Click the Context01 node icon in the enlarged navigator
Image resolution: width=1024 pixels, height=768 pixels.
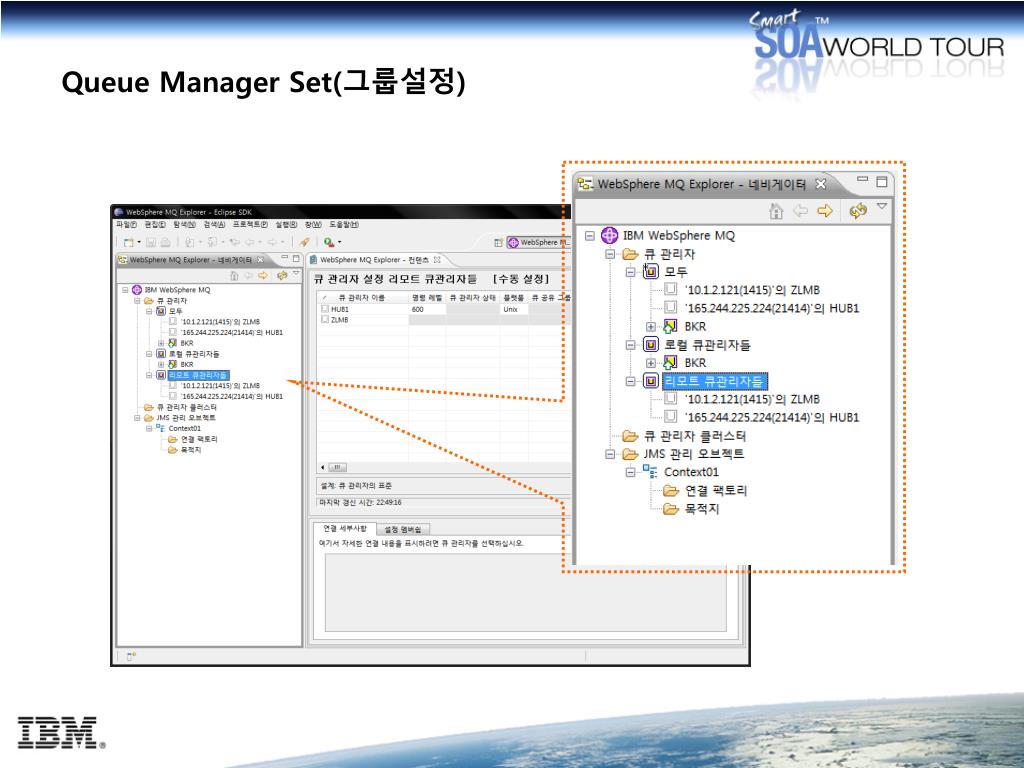[650, 472]
